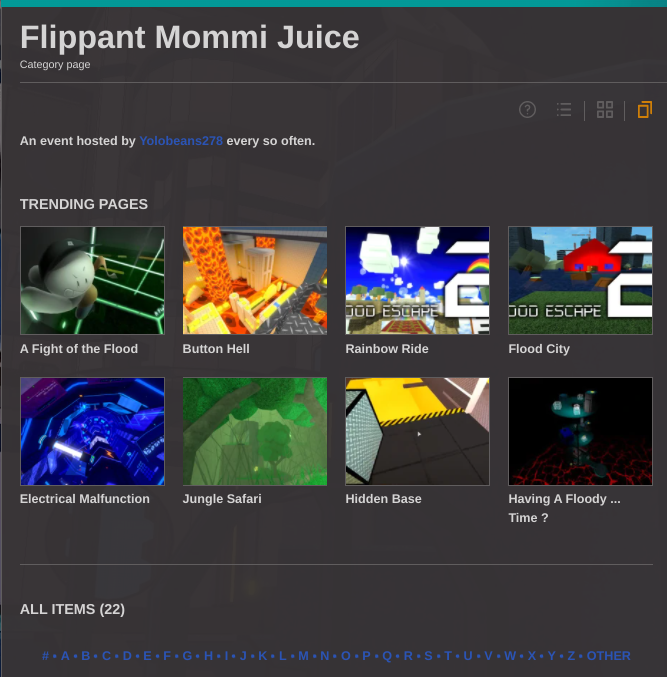This screenshot has width=667, height=677.
Task: Filter all items by letter P
Action: click(x=367, y=656)
